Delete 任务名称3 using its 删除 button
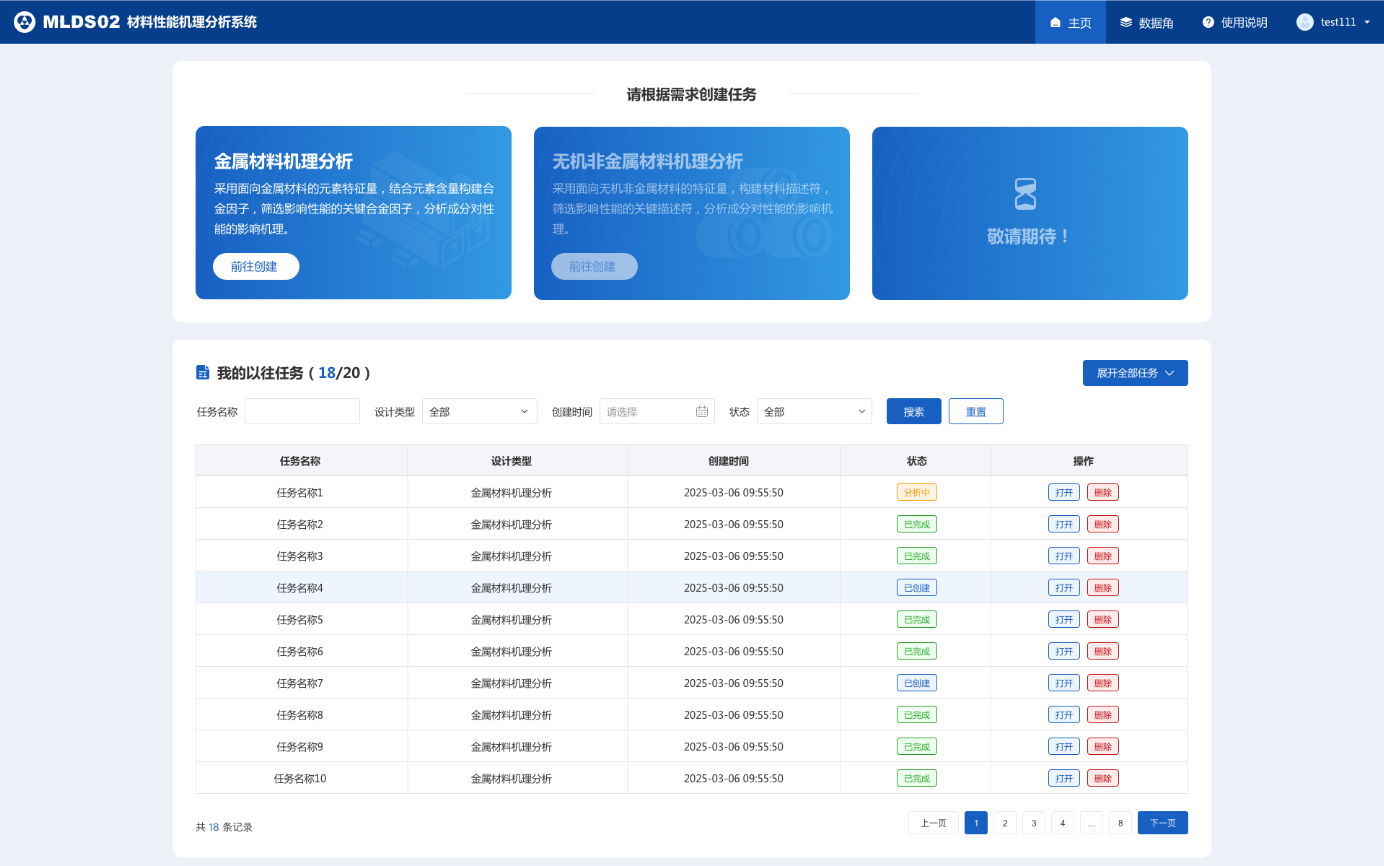Image resolution: width=1384 pixels, height=866 pixels. coord(1102,556)
